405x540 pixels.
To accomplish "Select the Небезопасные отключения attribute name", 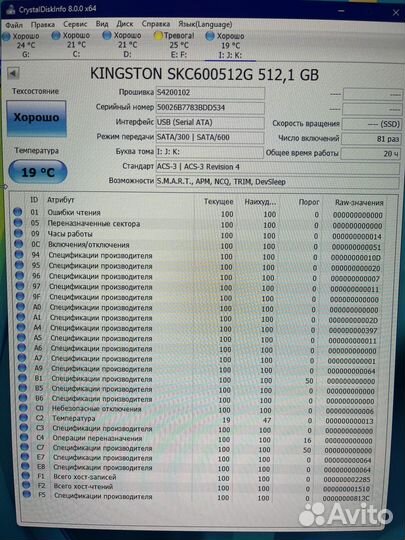I will pos(97,409).
